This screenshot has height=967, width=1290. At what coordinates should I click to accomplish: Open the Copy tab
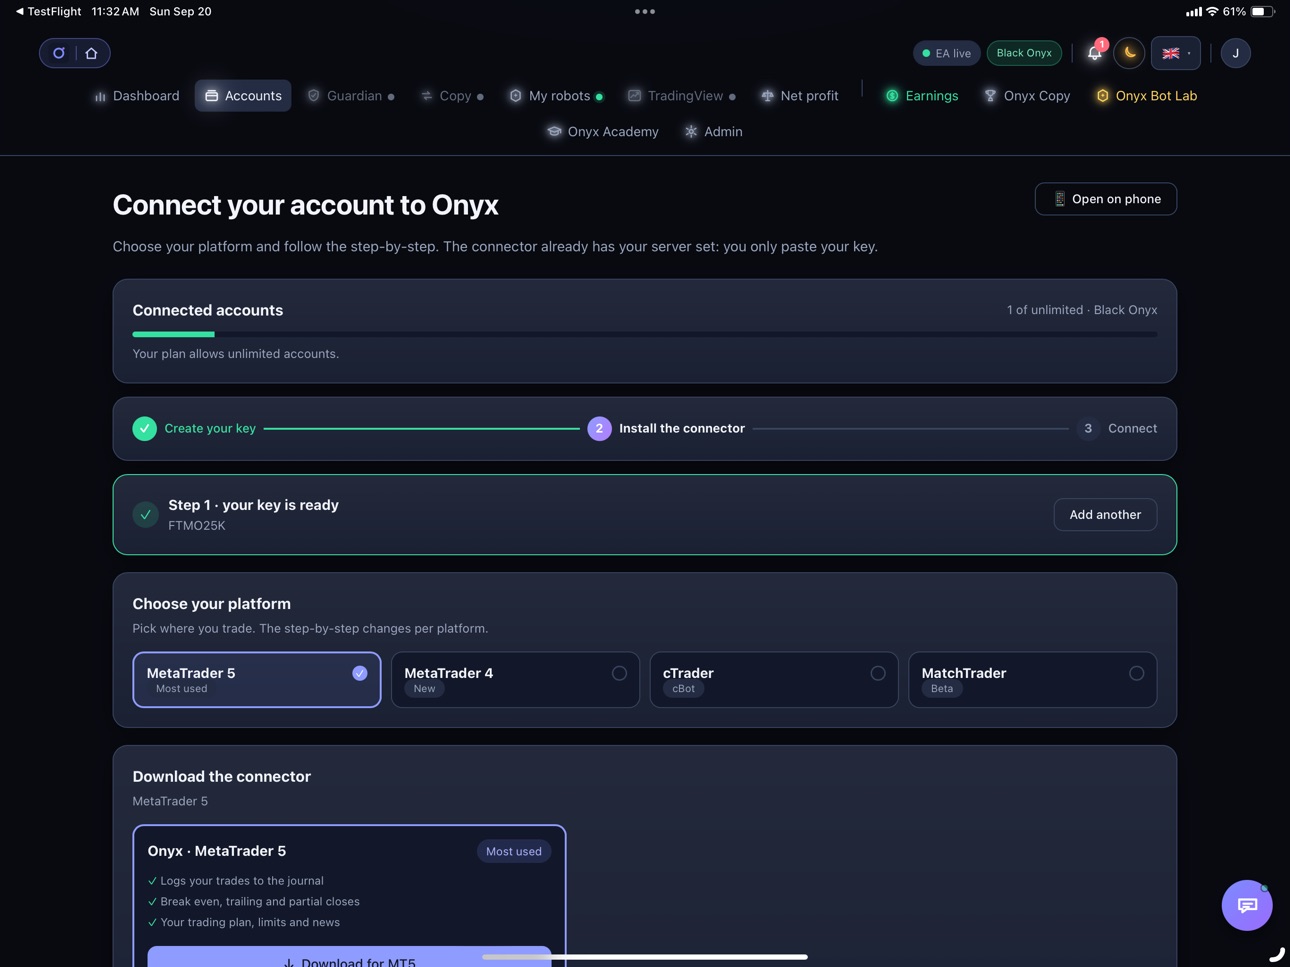click(452, 96)
